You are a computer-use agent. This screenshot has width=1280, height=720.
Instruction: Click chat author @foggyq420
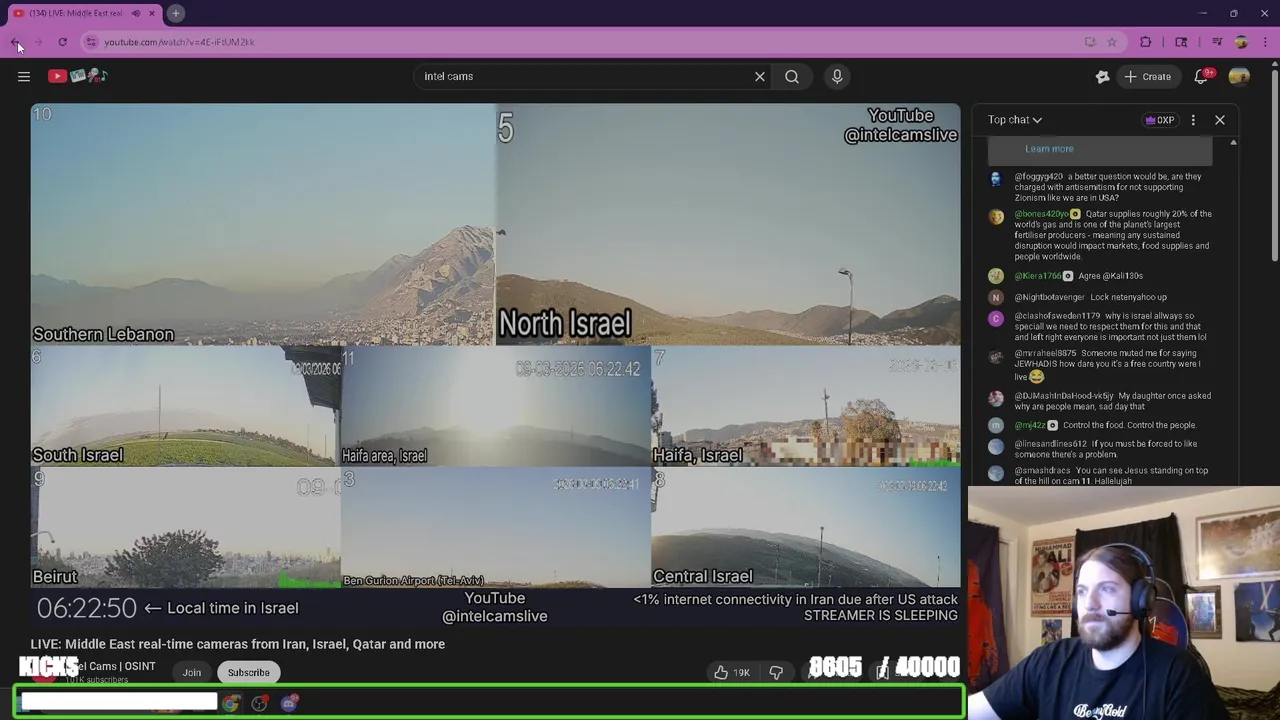pos(1039,177)
